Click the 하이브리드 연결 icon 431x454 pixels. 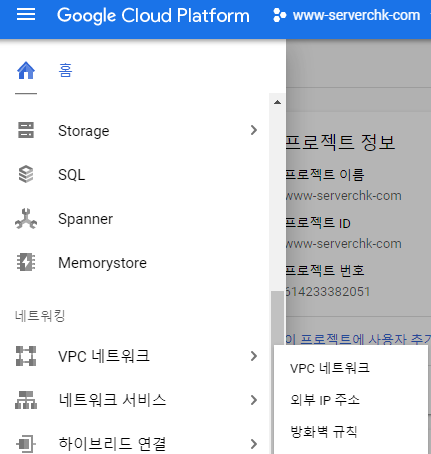tap(26, 444)
